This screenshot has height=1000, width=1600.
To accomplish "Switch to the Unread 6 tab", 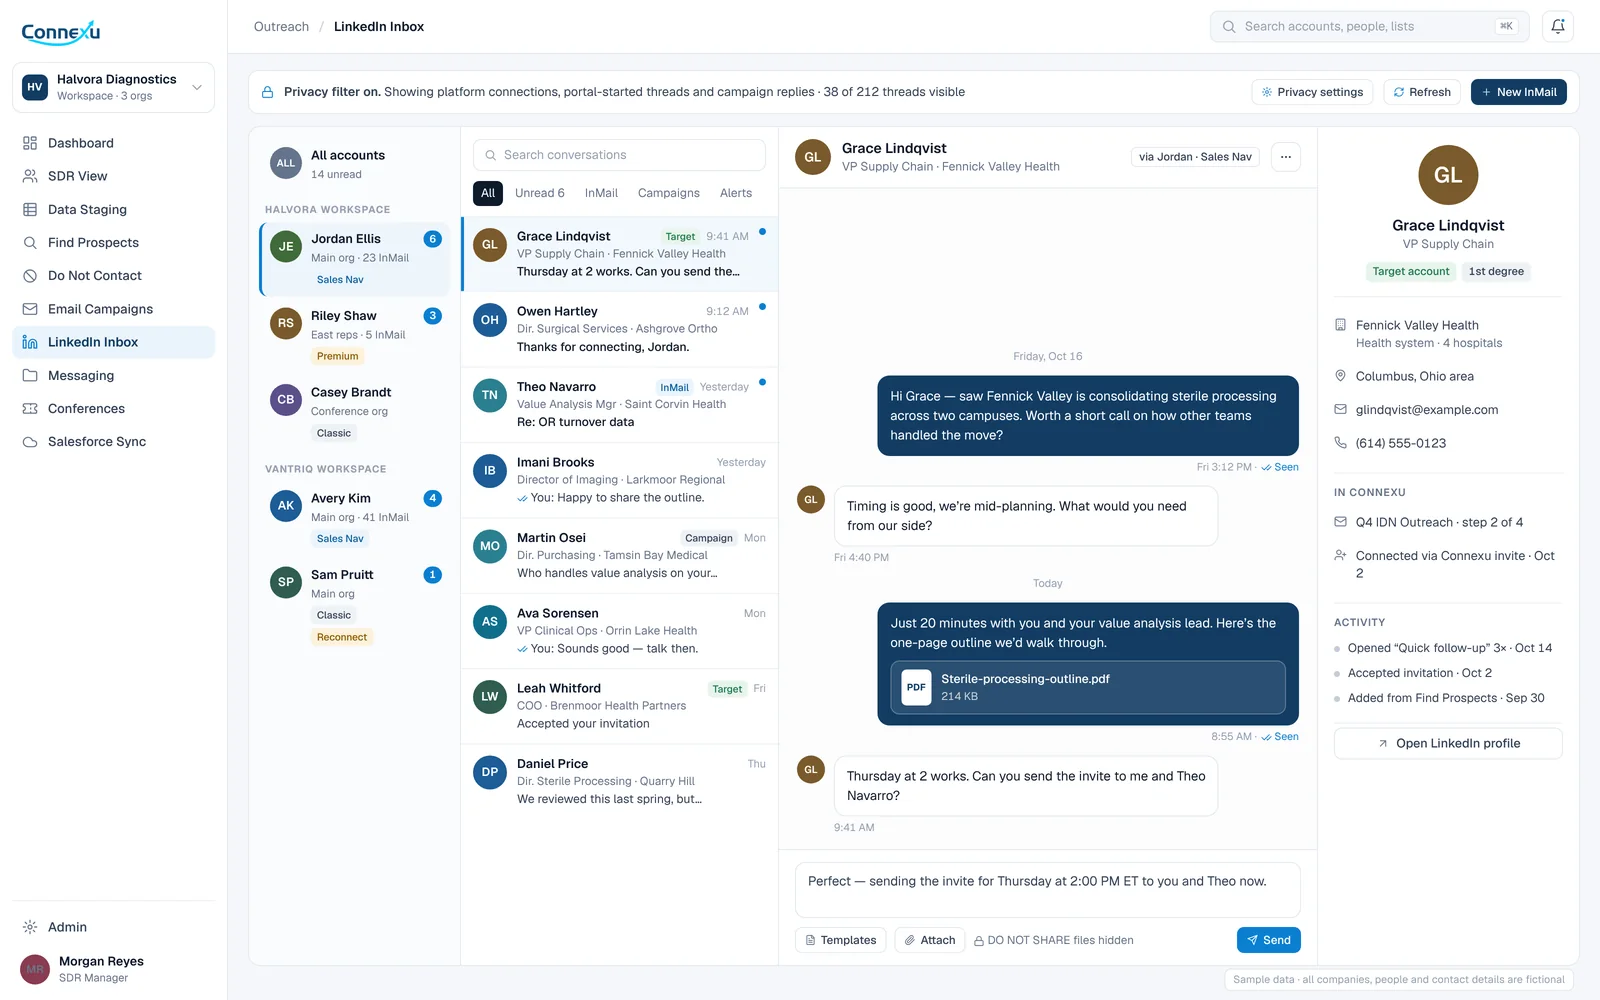I will (x=540, y=193).
